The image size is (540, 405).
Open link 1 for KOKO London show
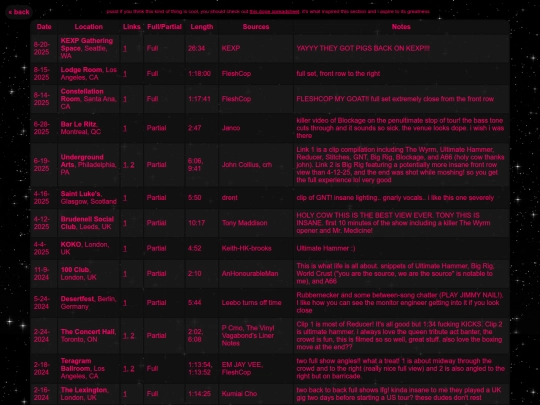(x=125, y=248)
